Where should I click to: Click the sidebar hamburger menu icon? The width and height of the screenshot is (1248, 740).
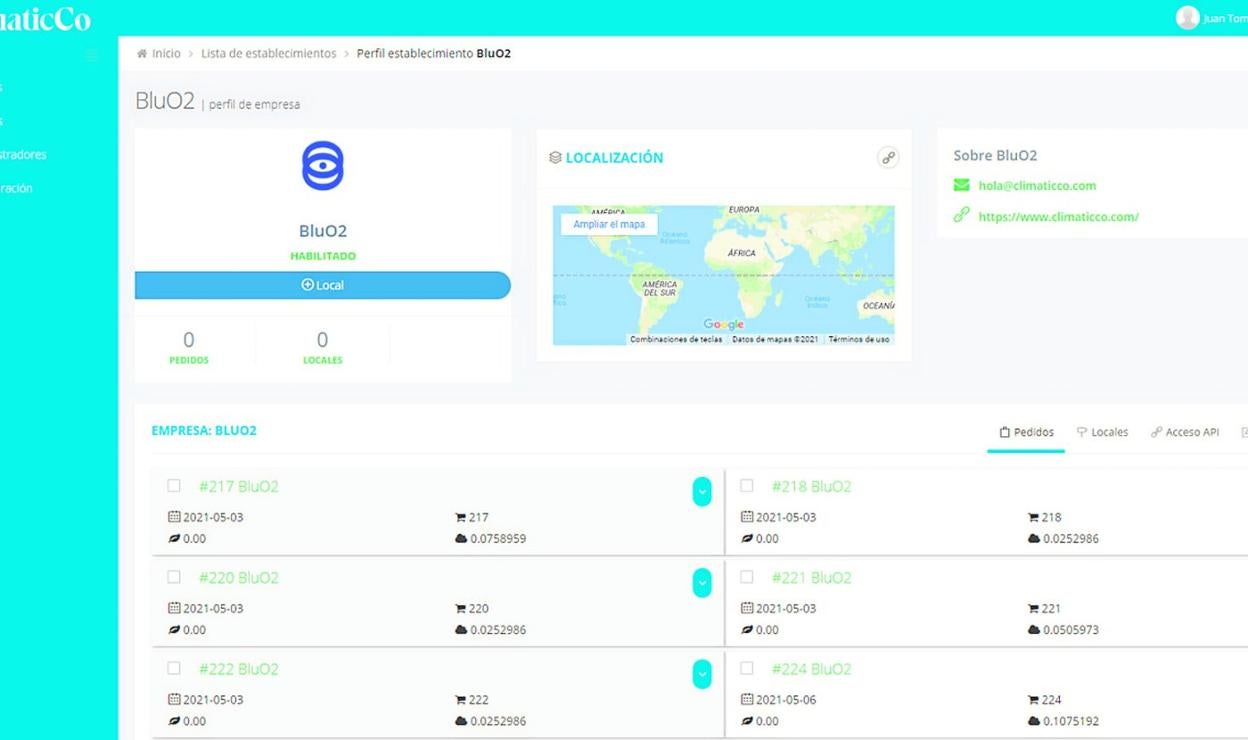click(x=92, y=55)
